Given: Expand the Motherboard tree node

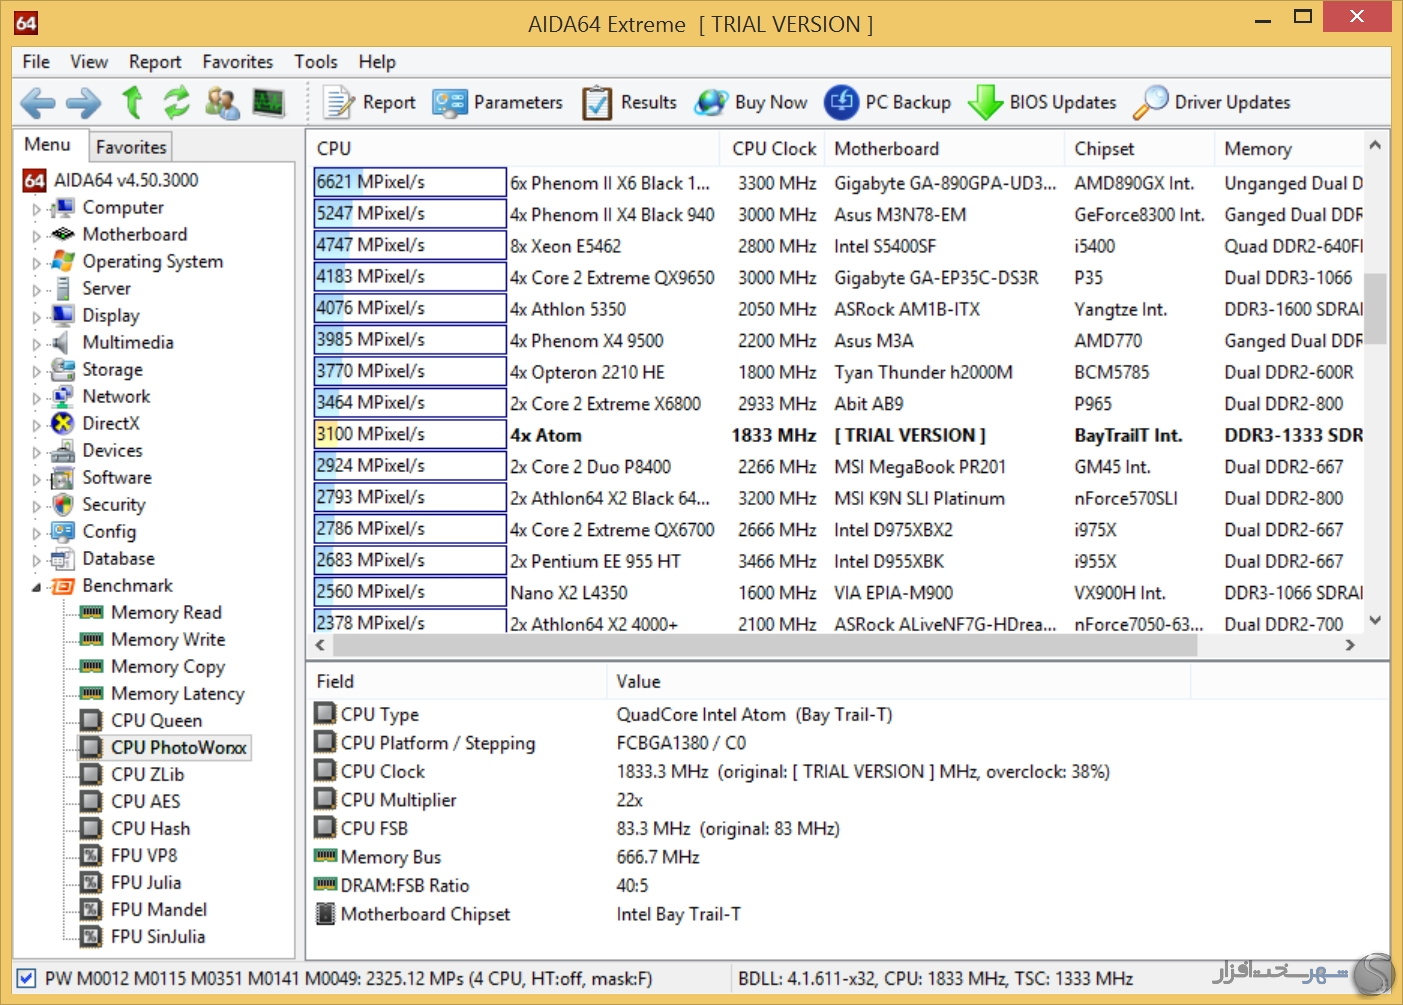Looking at the screenshot, I should click(37, 236).
